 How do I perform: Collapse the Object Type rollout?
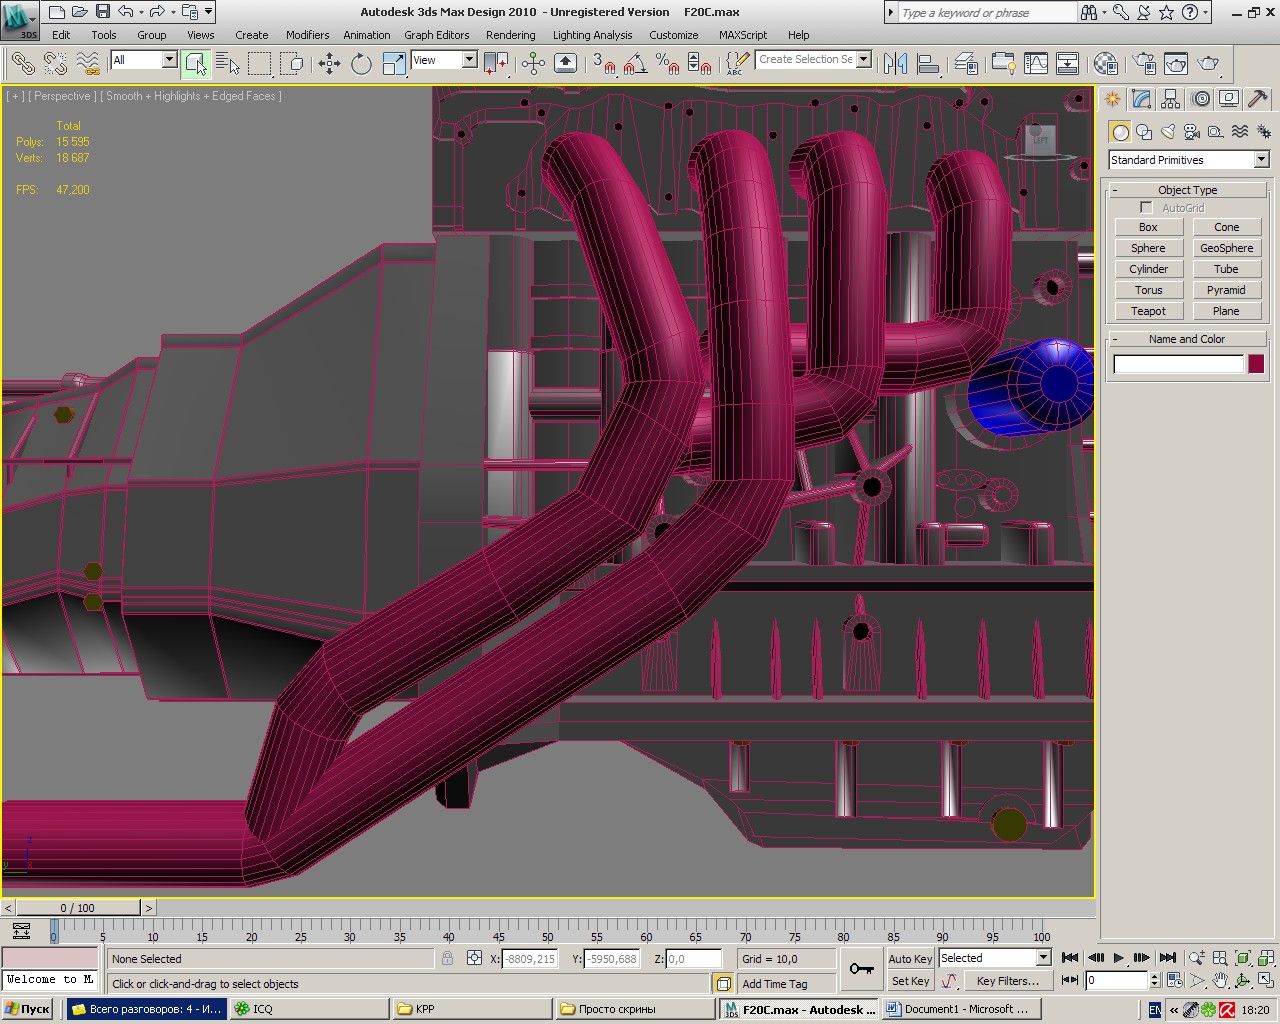tap(1187, 190)
